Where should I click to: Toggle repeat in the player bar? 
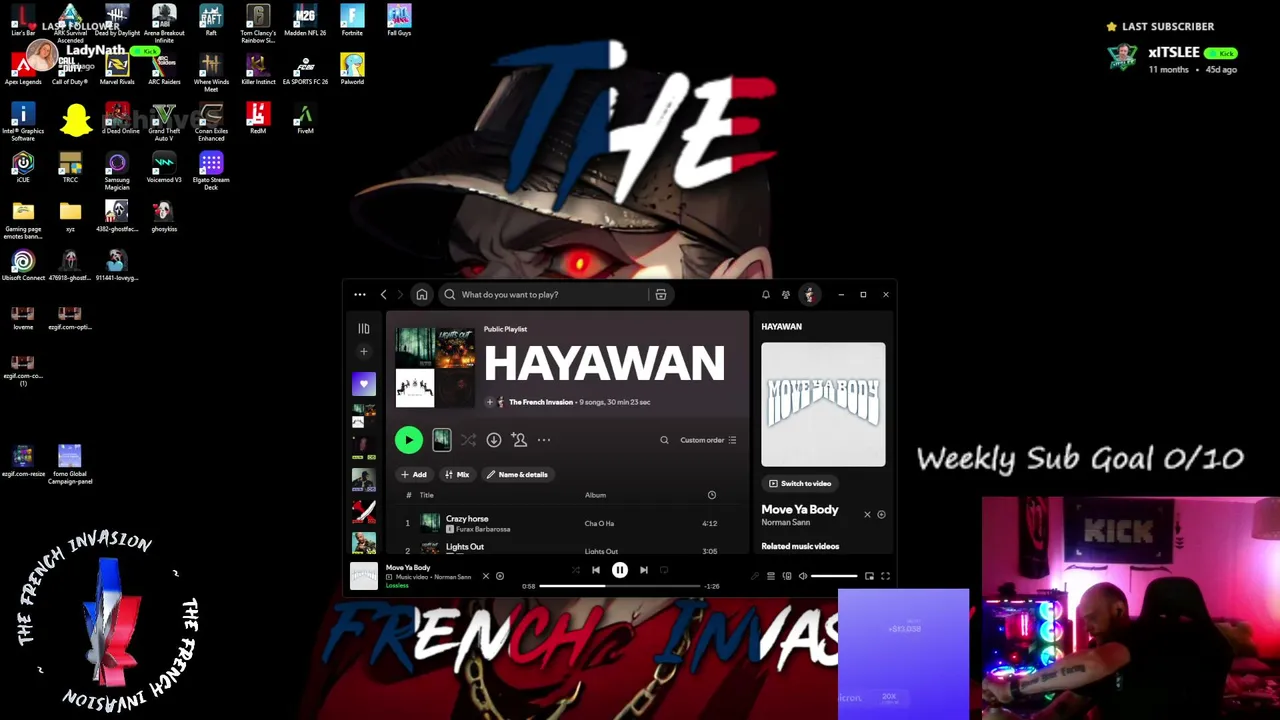pyautogui.click(x=664, y=570)
